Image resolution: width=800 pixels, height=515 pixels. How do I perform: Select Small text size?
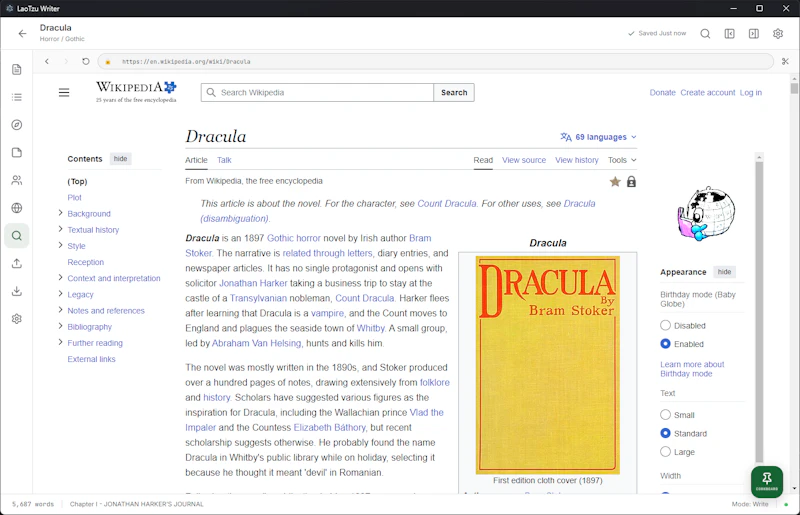(x=665, y=414)
